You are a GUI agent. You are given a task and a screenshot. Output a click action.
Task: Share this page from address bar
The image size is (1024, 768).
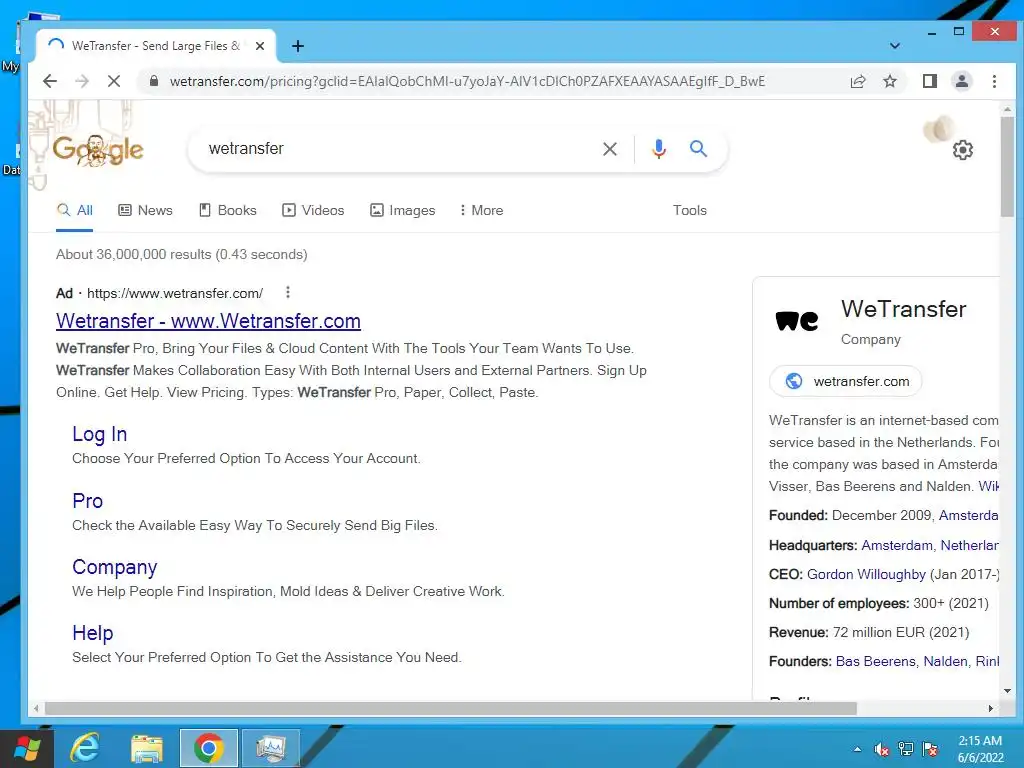pyautogui.click(x=857, y=81)
